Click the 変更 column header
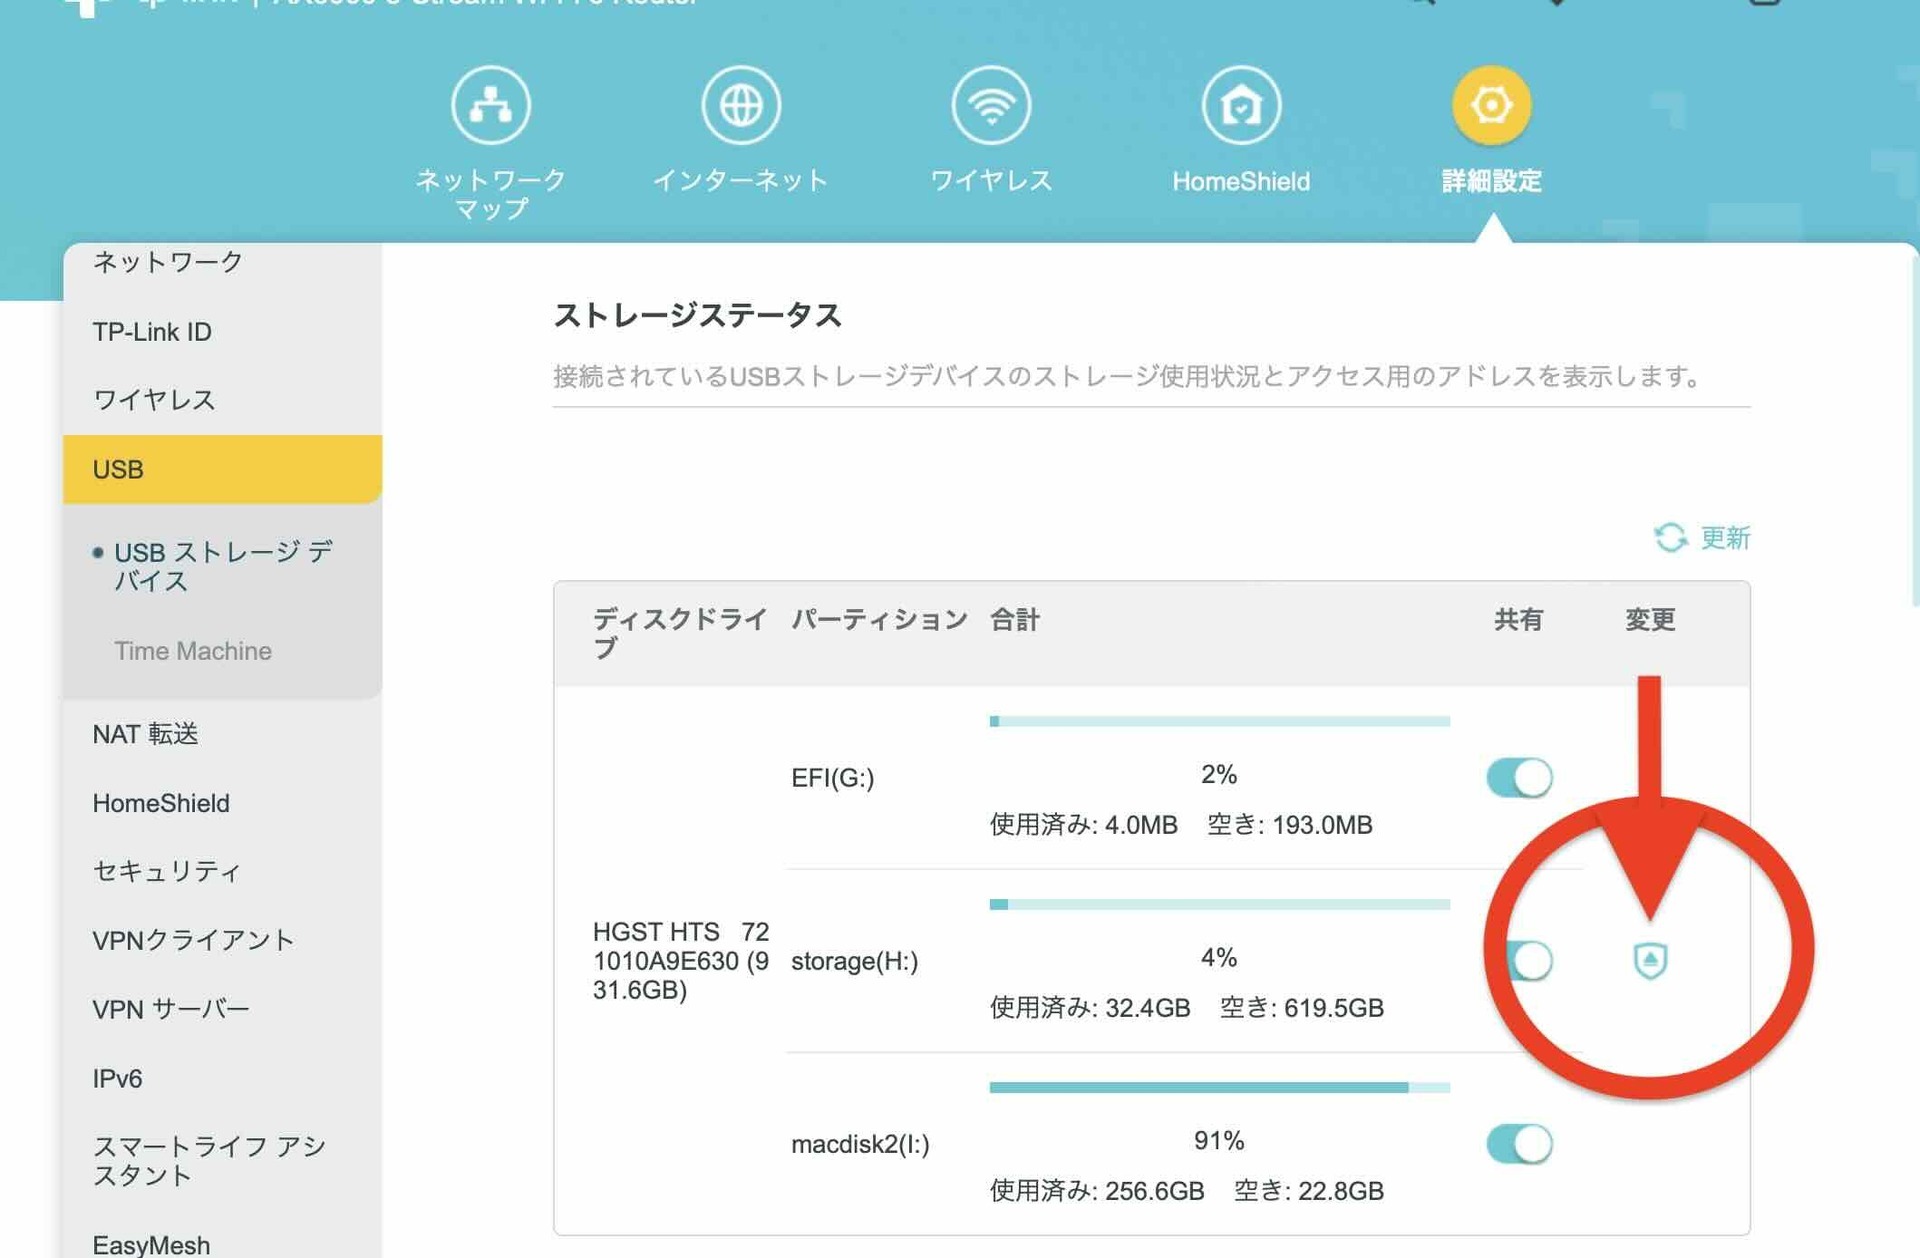Screen dimensions: 1920x1258 click(1650, 619)
